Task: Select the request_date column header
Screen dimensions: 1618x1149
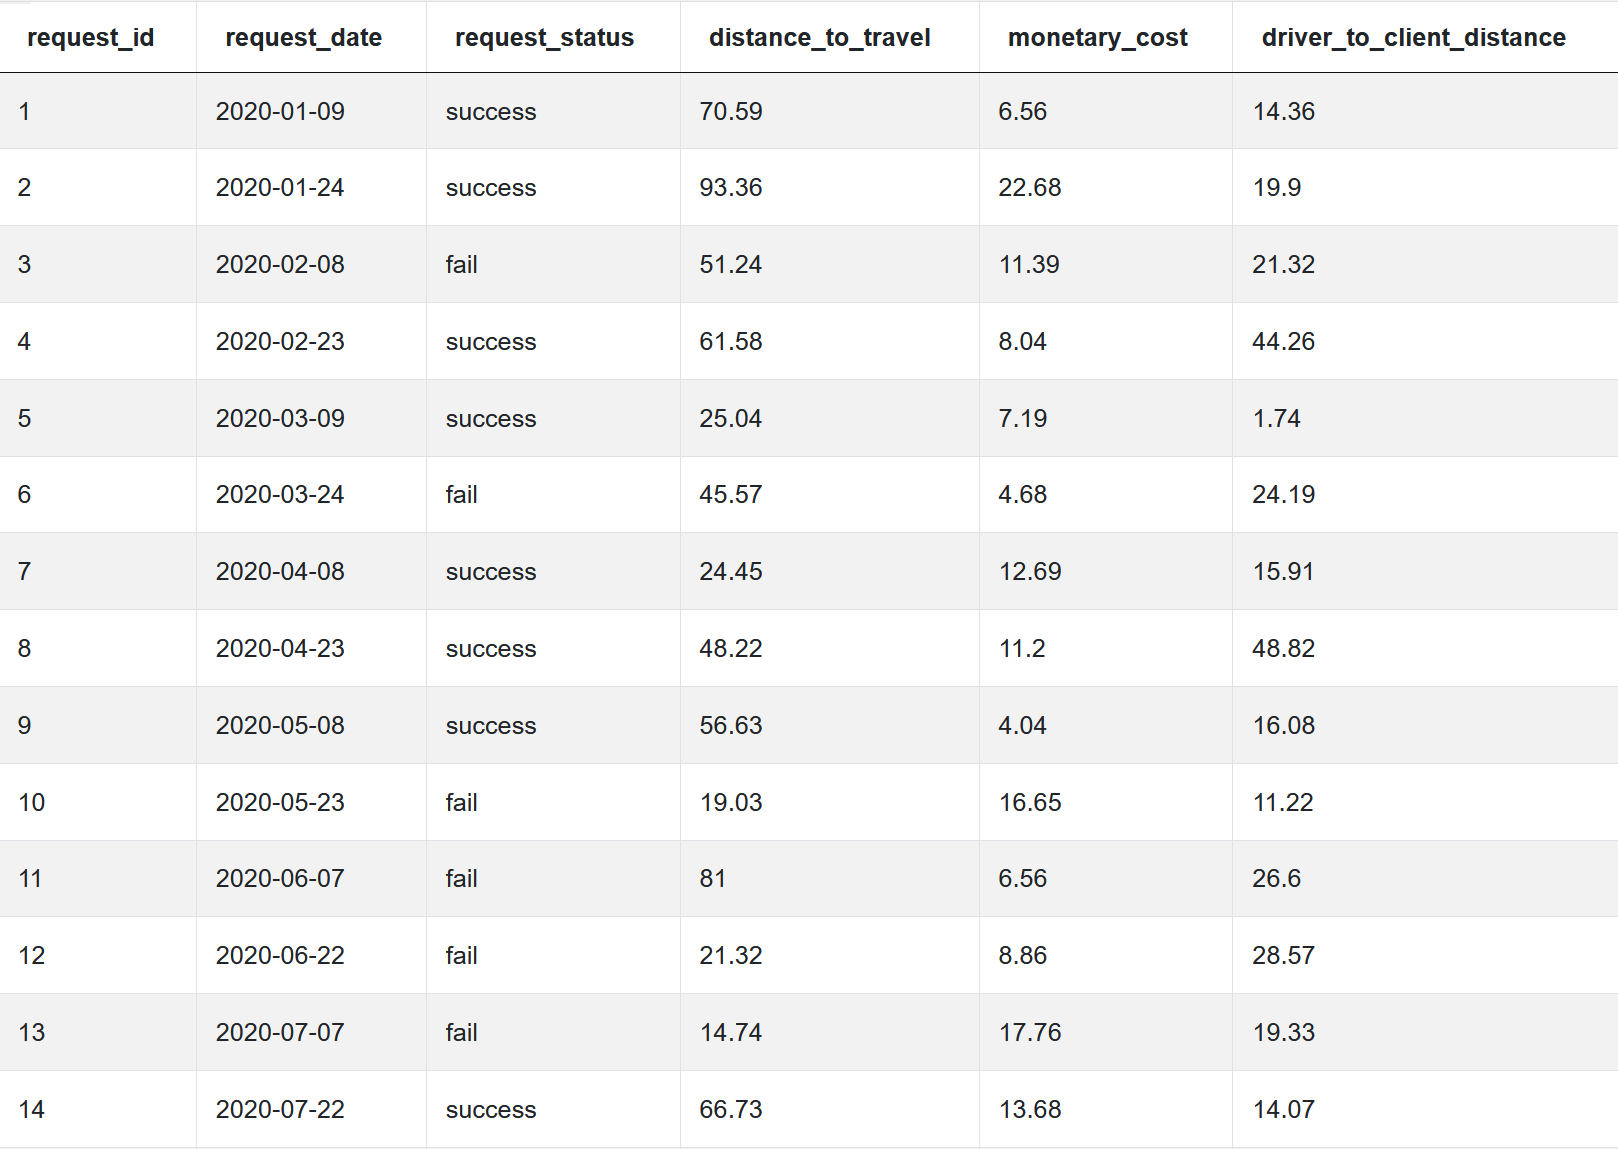Action: point(304,38)
